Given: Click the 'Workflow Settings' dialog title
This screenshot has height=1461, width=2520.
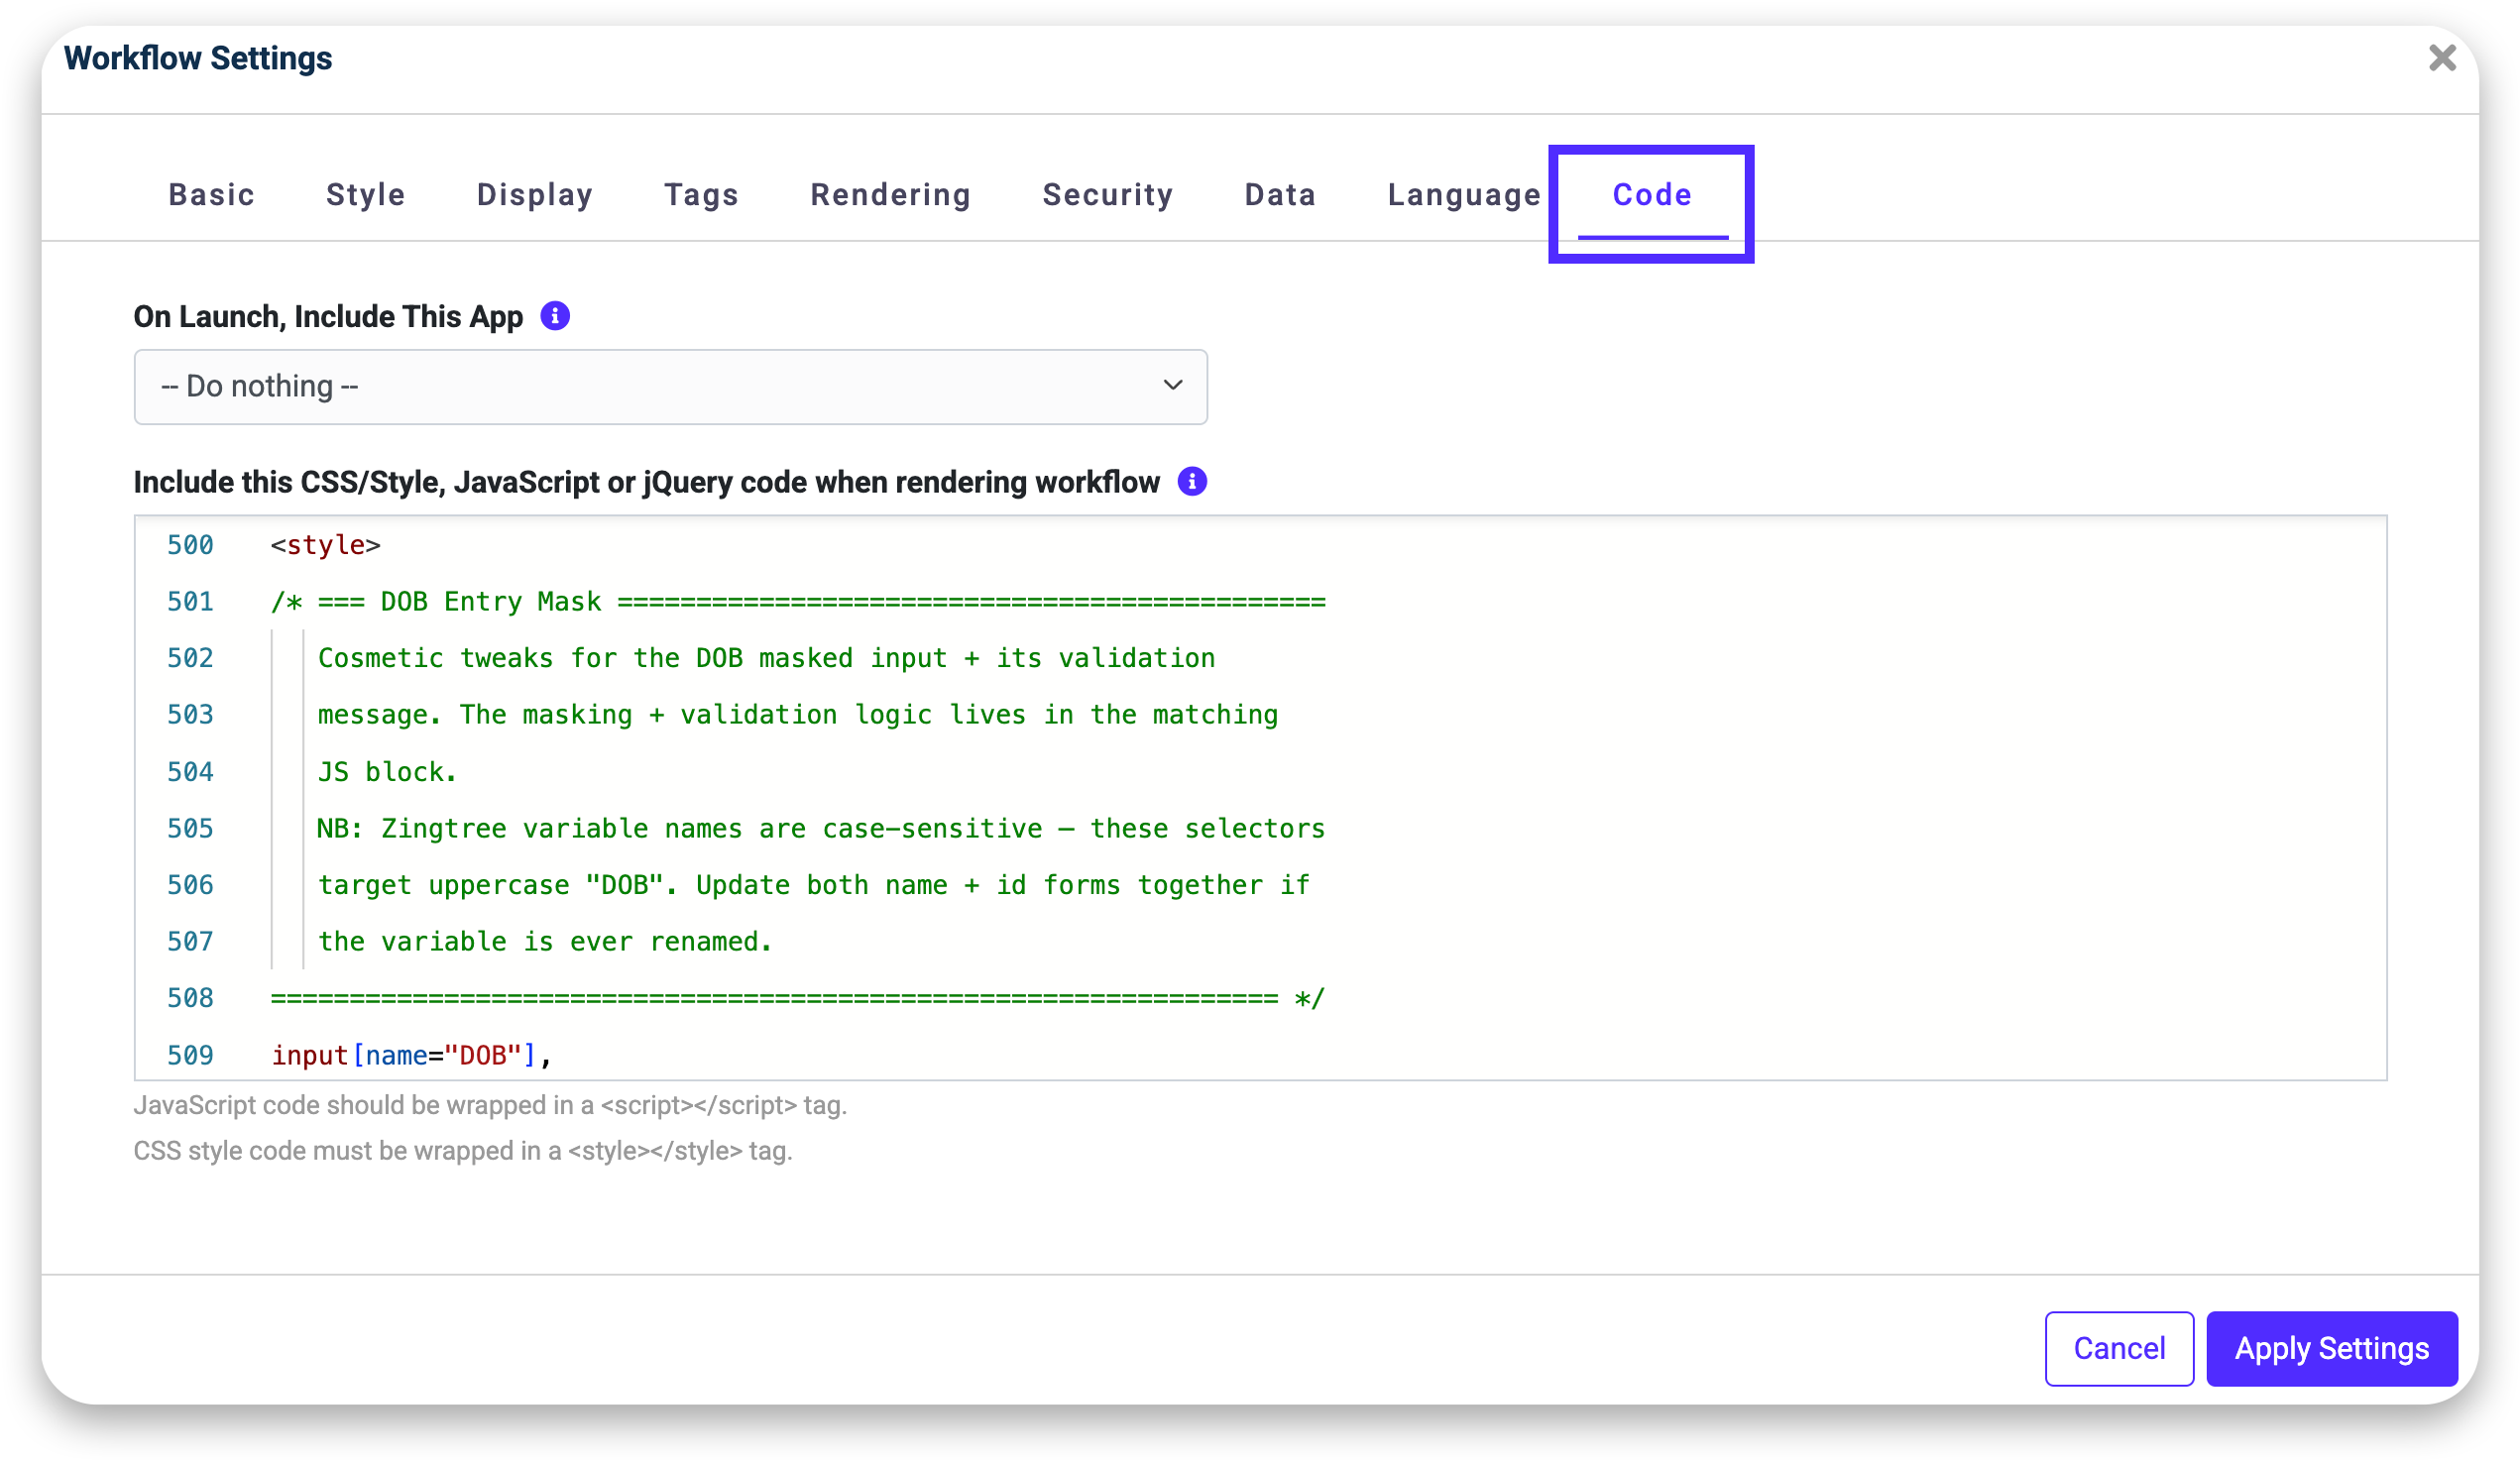Looking at the screenshot, I should click(198, 58).
